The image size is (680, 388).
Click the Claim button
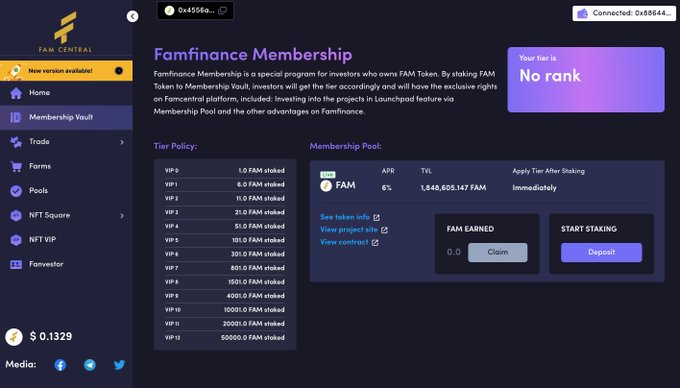pyautogui.click(x=497, y=252)
